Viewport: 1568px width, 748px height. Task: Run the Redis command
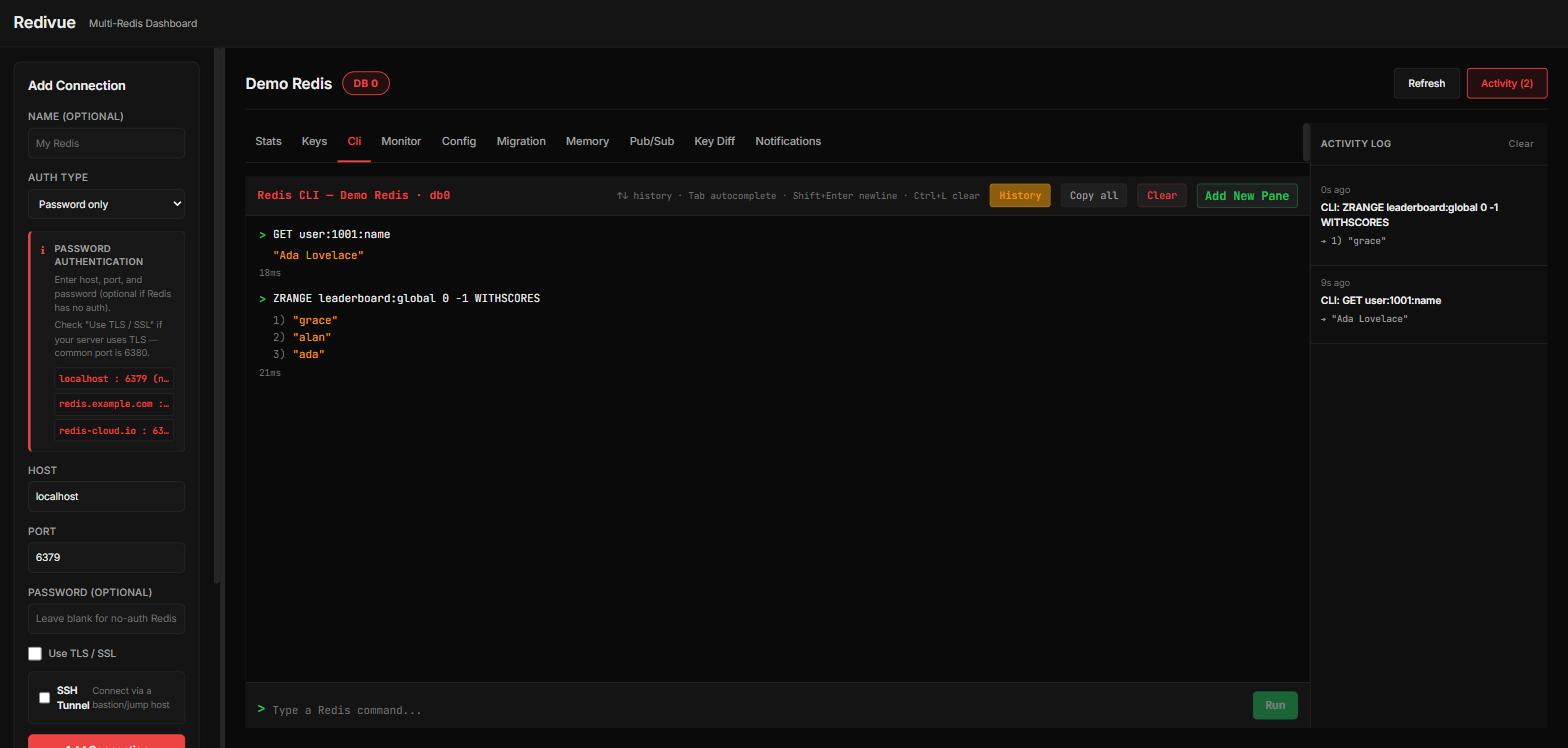(x=1275, y=705)
